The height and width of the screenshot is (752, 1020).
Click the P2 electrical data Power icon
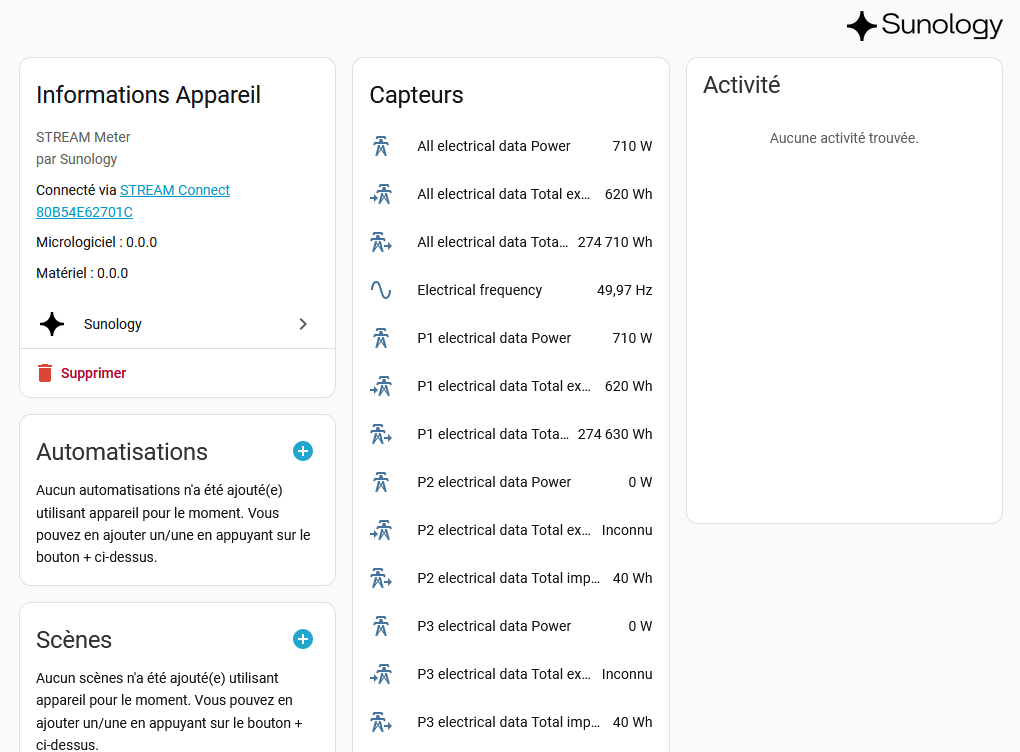tap(380, 482)
